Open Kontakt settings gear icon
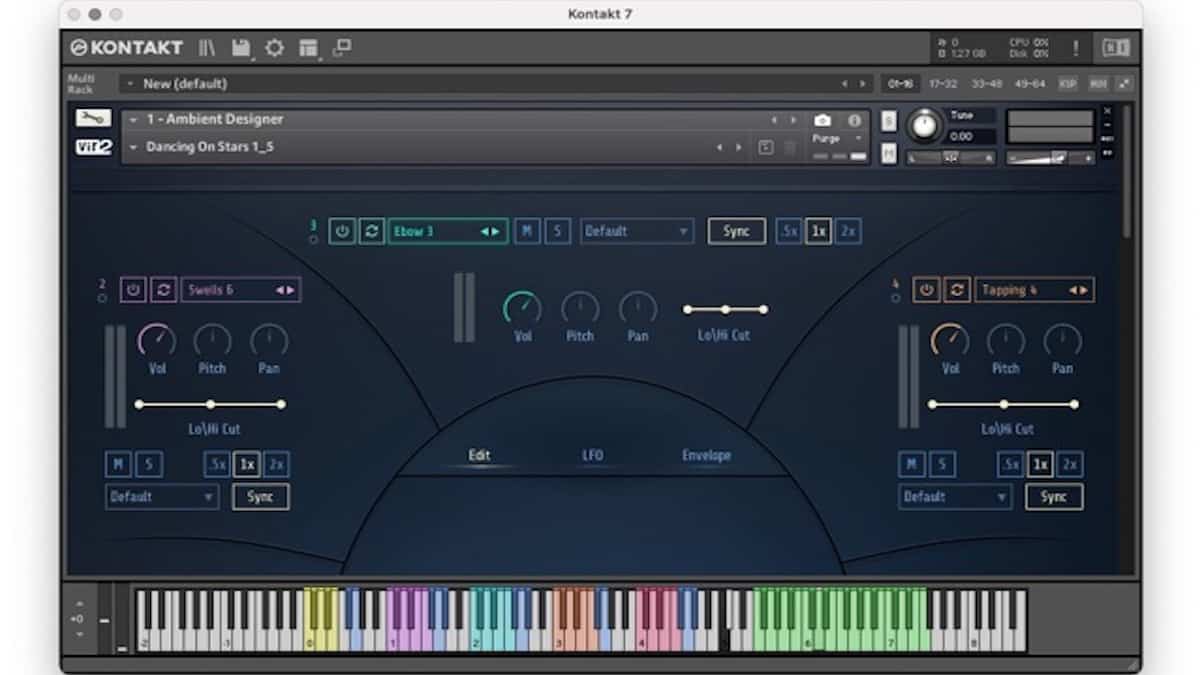This screenshot has height=675, width=1200. [x=274, y=47]
